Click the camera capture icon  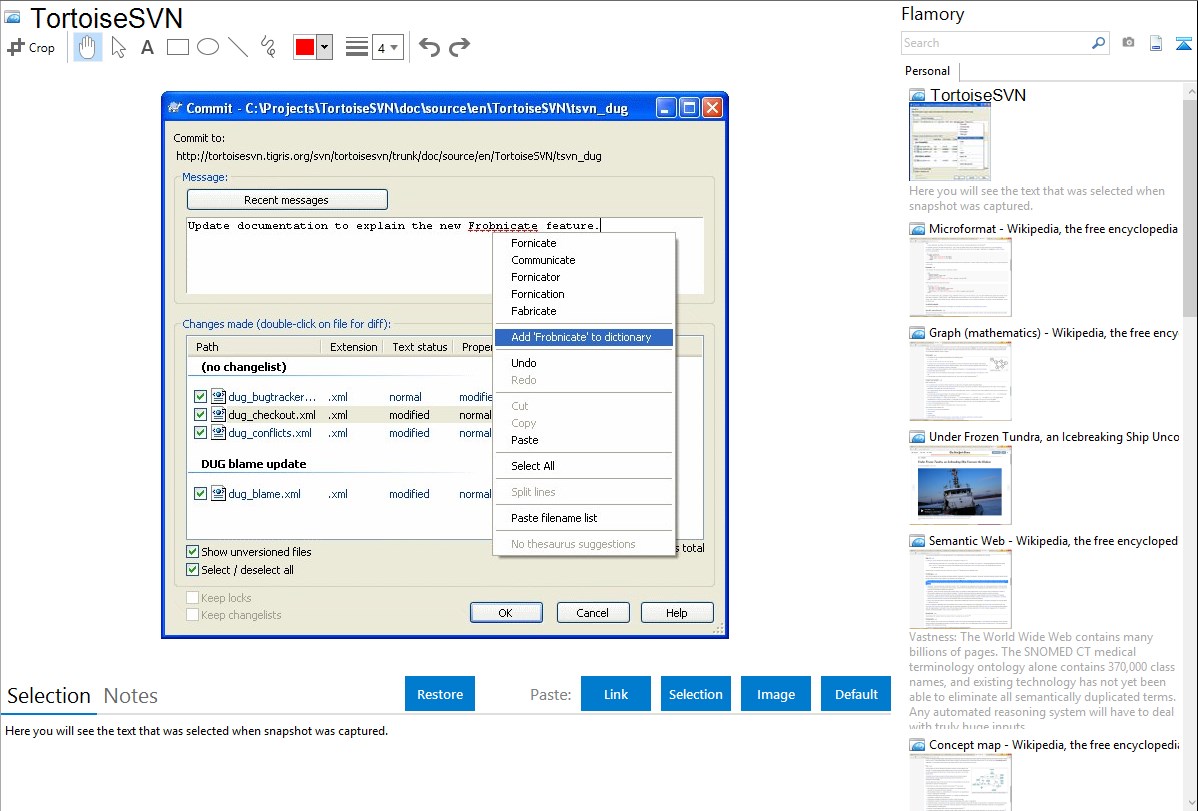1128,43
